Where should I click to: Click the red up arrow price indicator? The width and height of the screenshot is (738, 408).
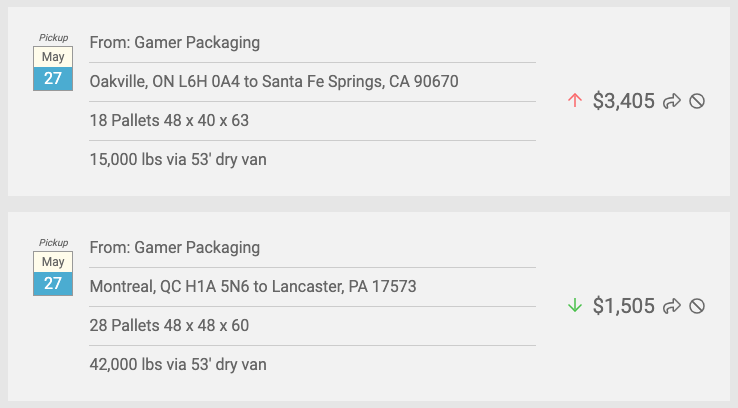coord(575,100)
